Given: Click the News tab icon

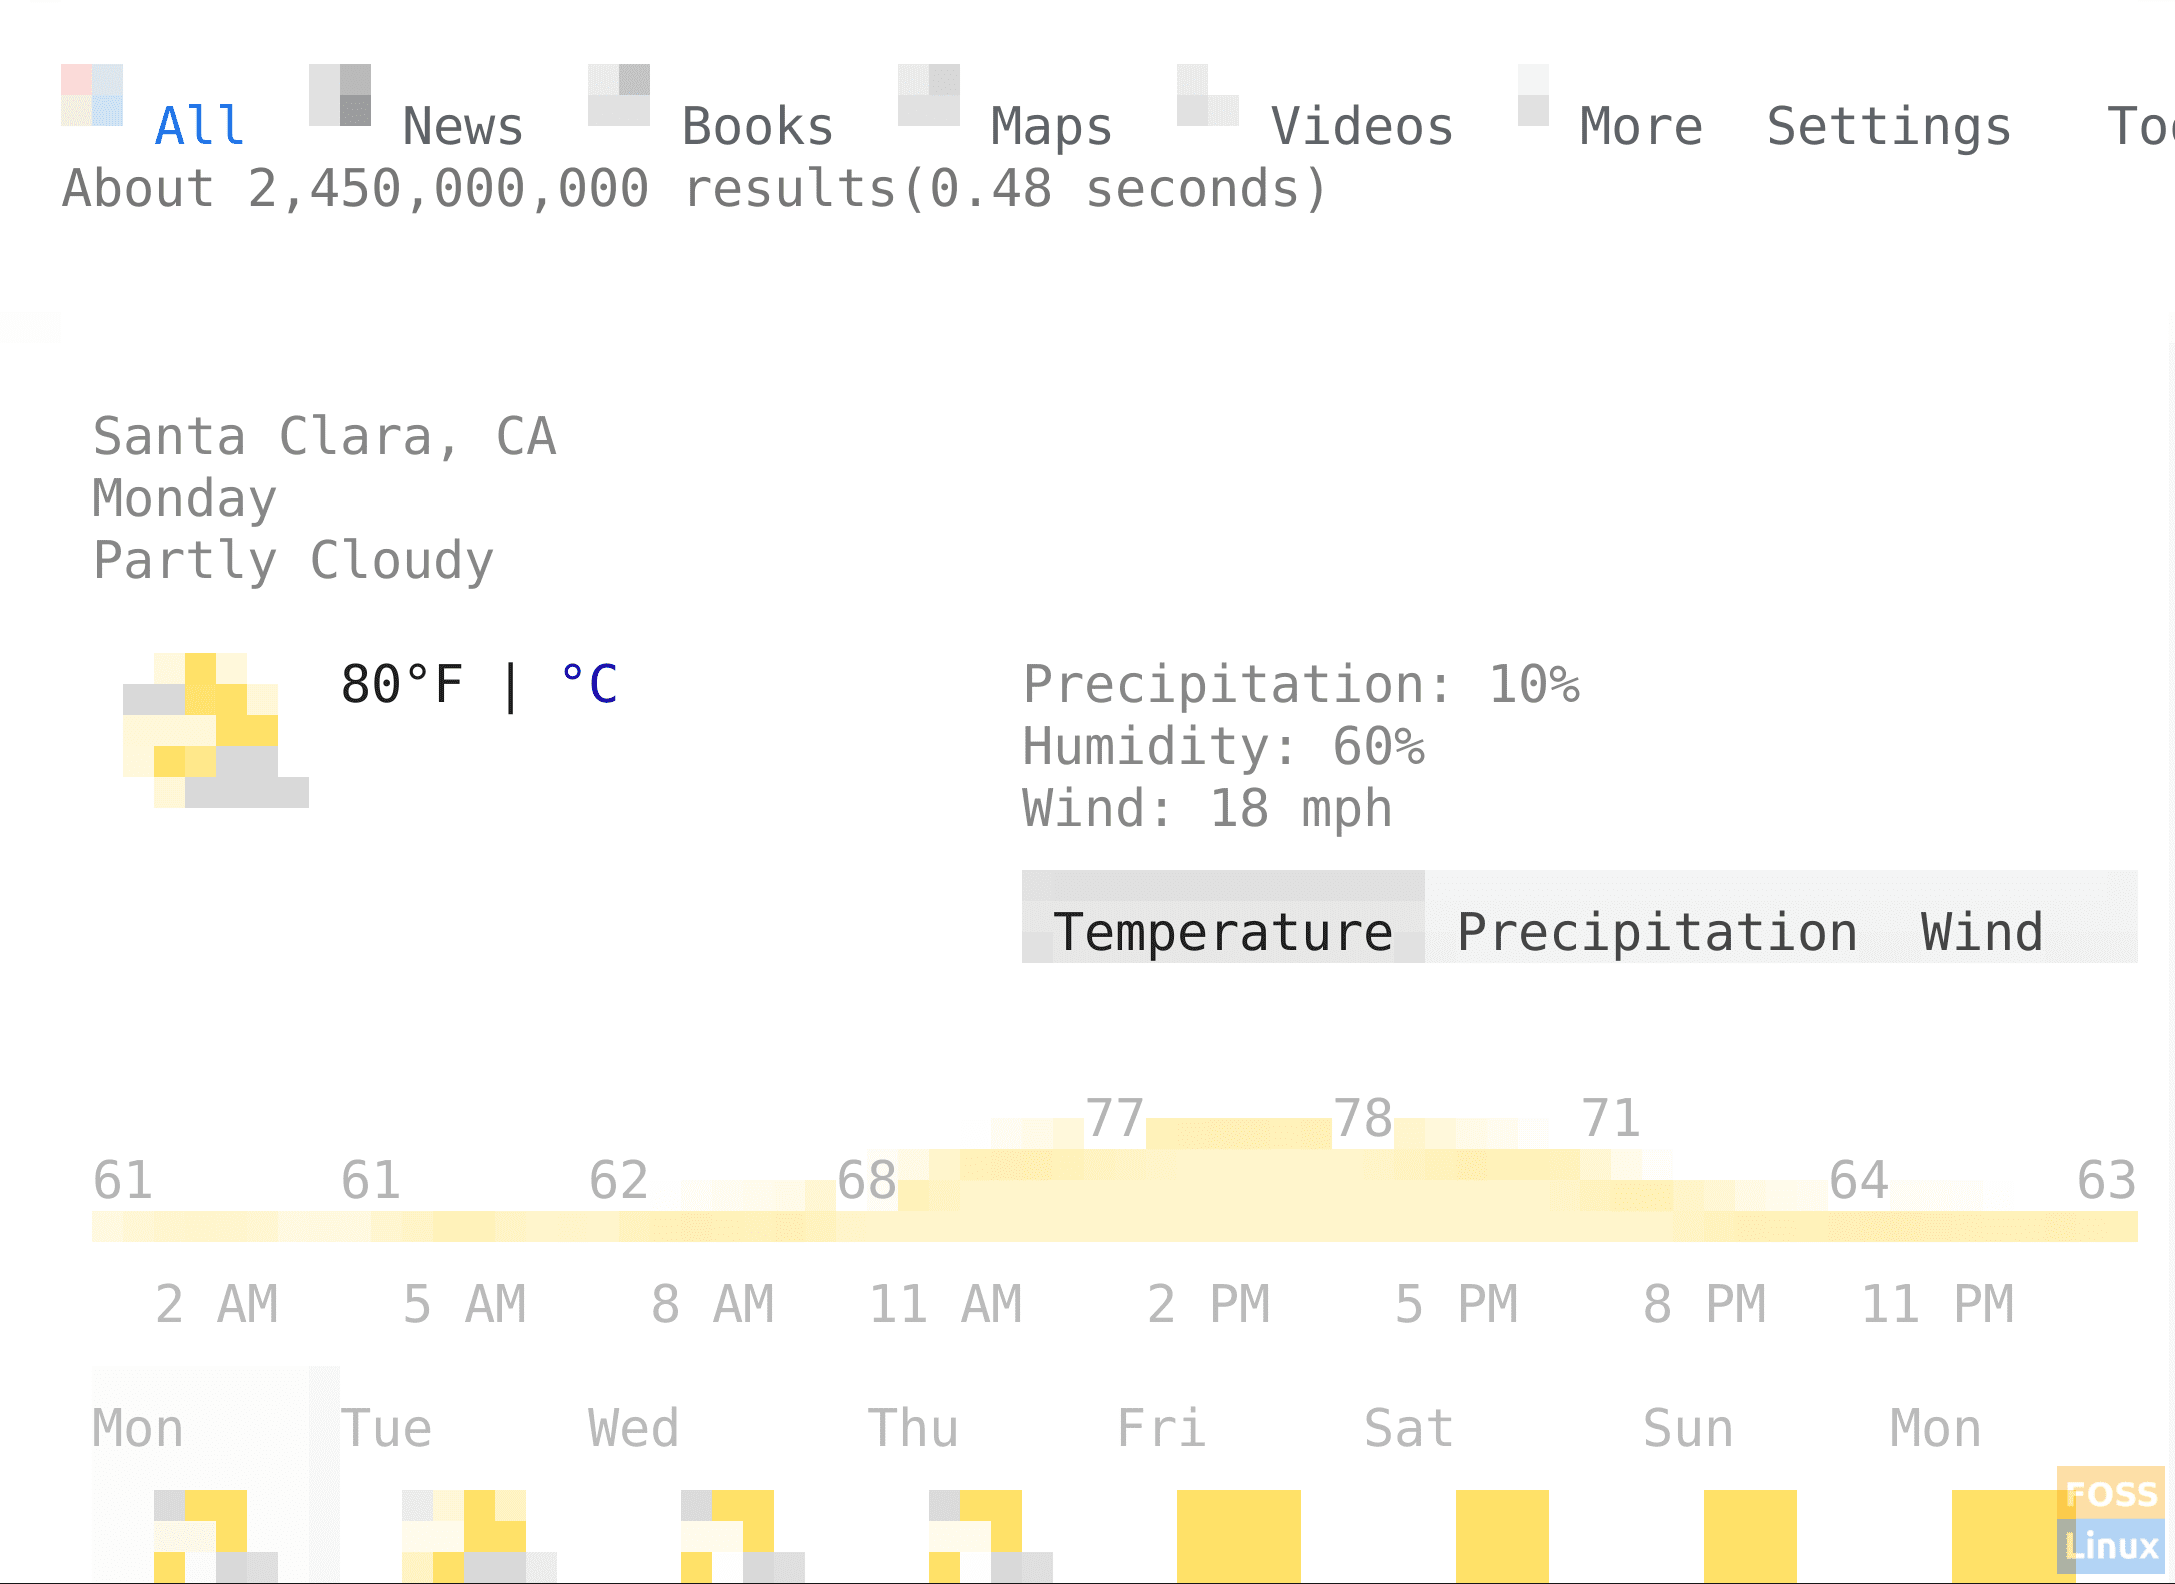Looking at the screenshot, I should (x=340, y=95).
